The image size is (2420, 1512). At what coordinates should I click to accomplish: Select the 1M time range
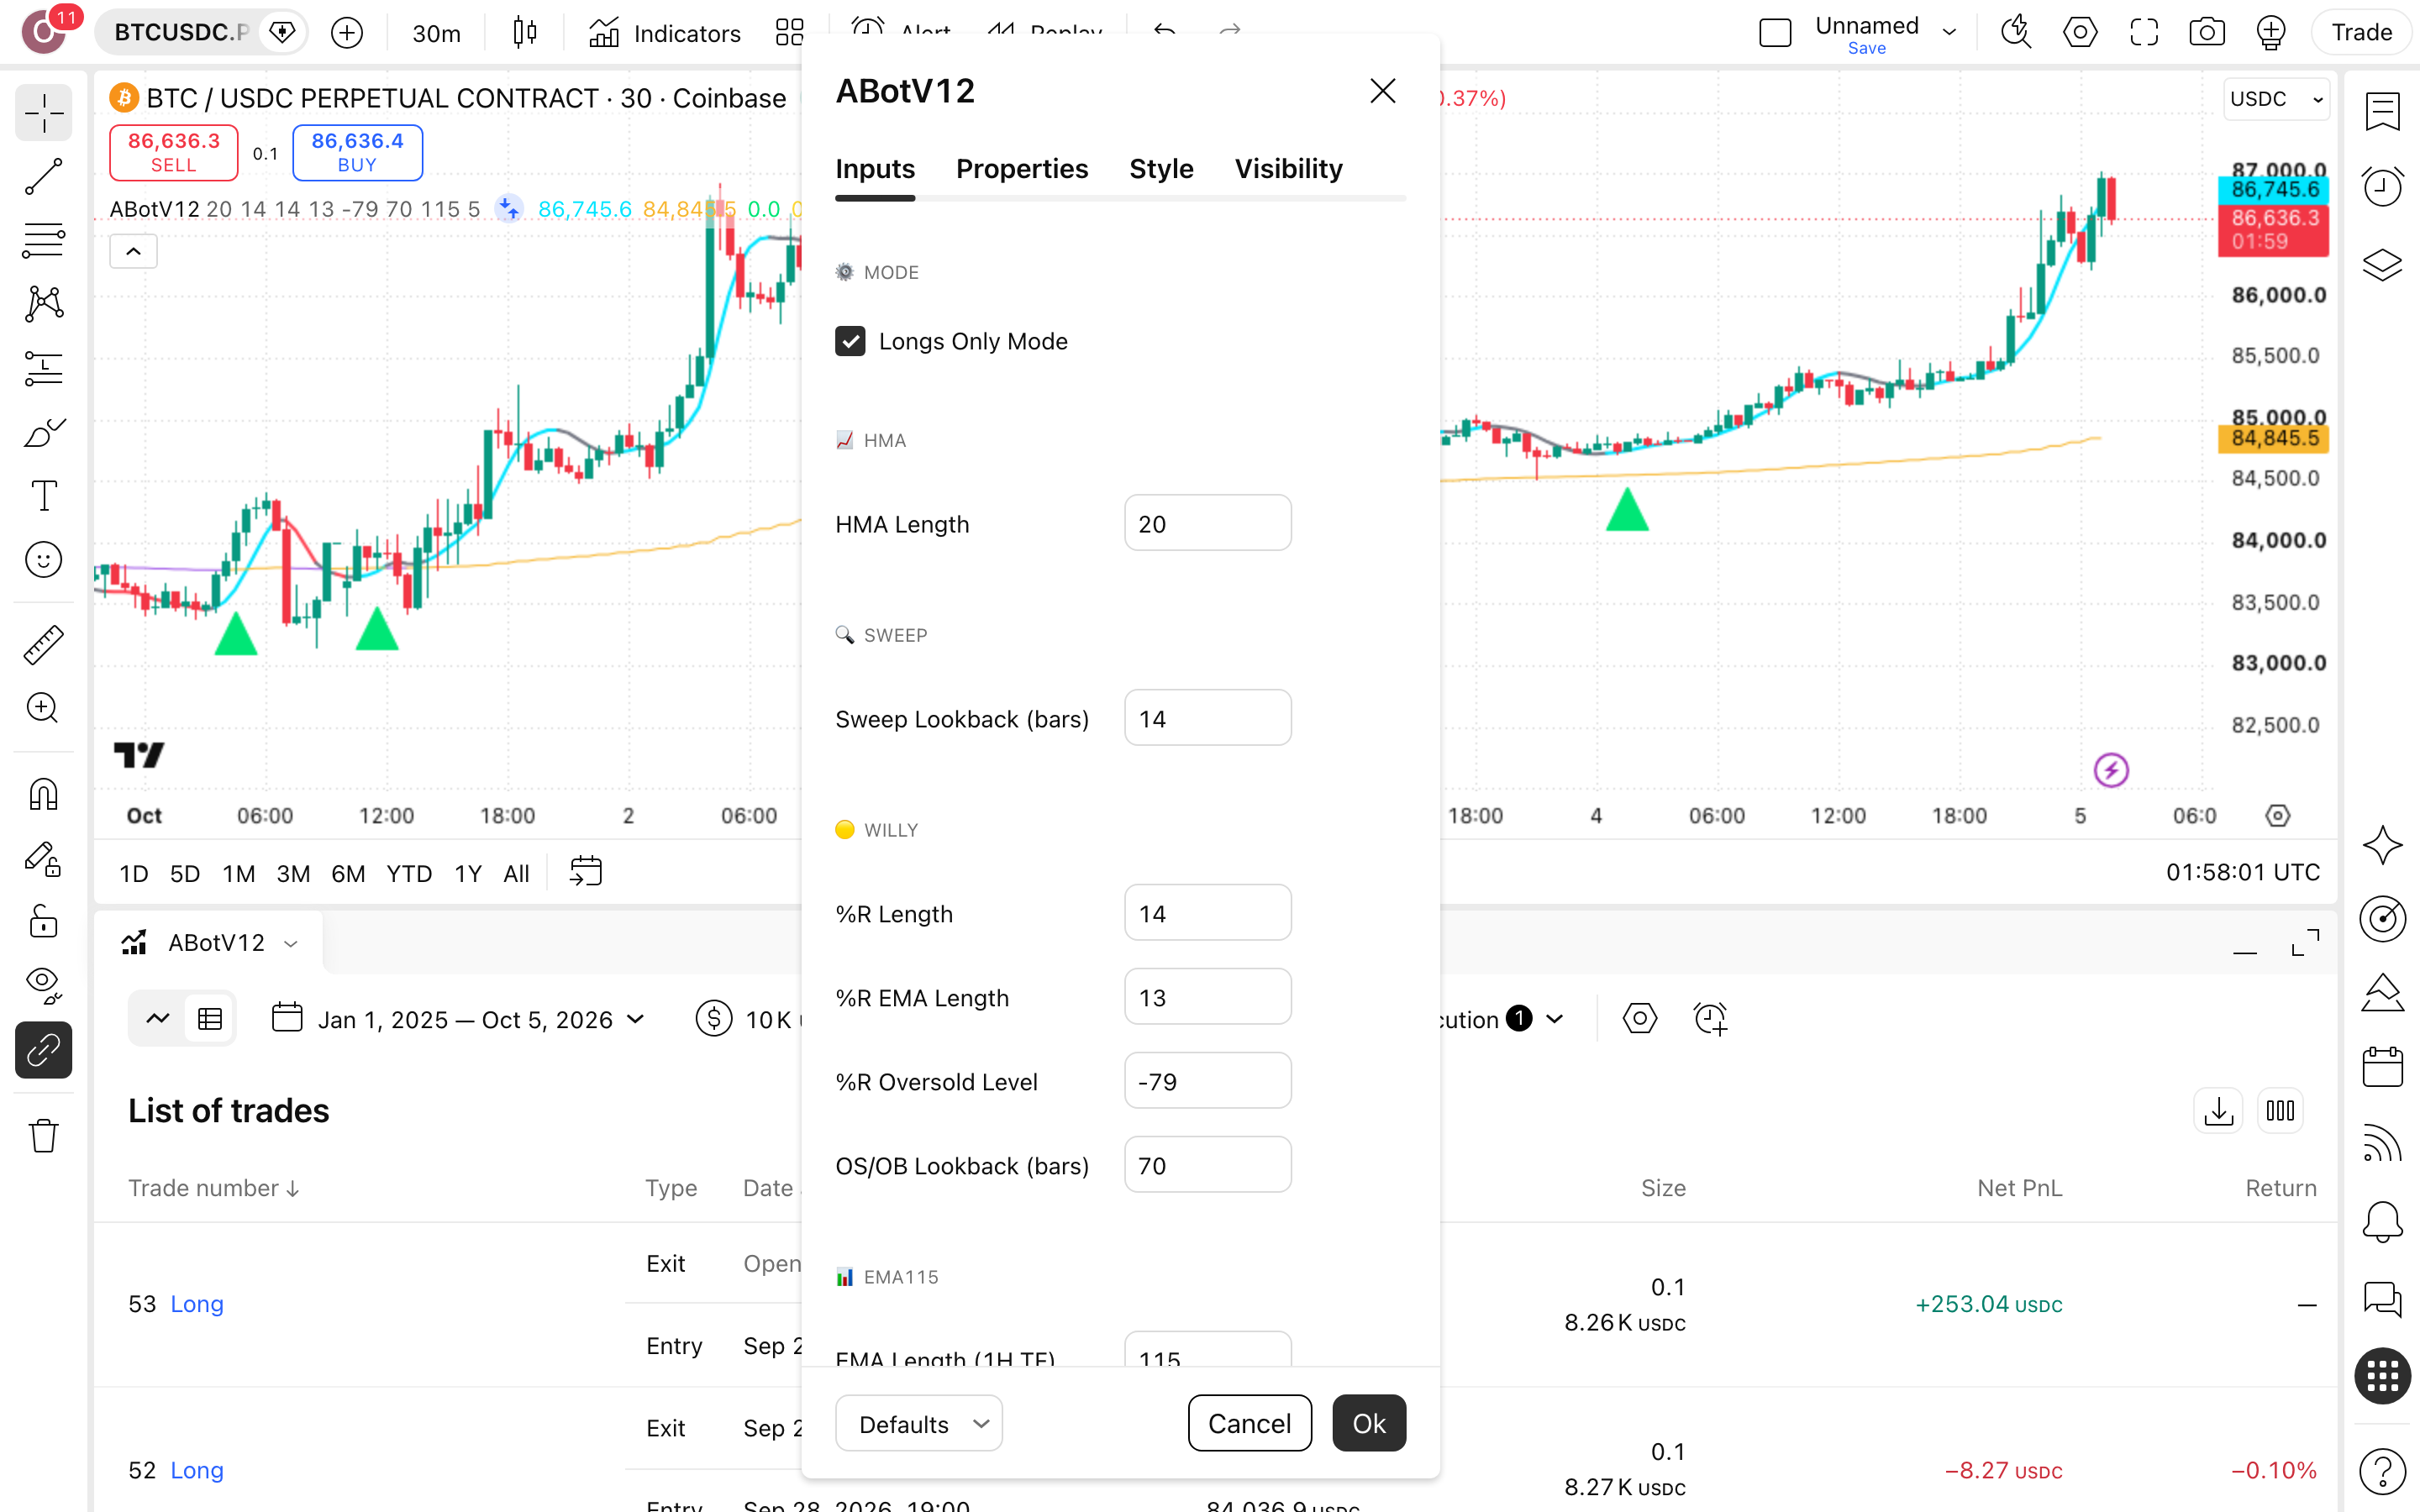click(238, 873)
